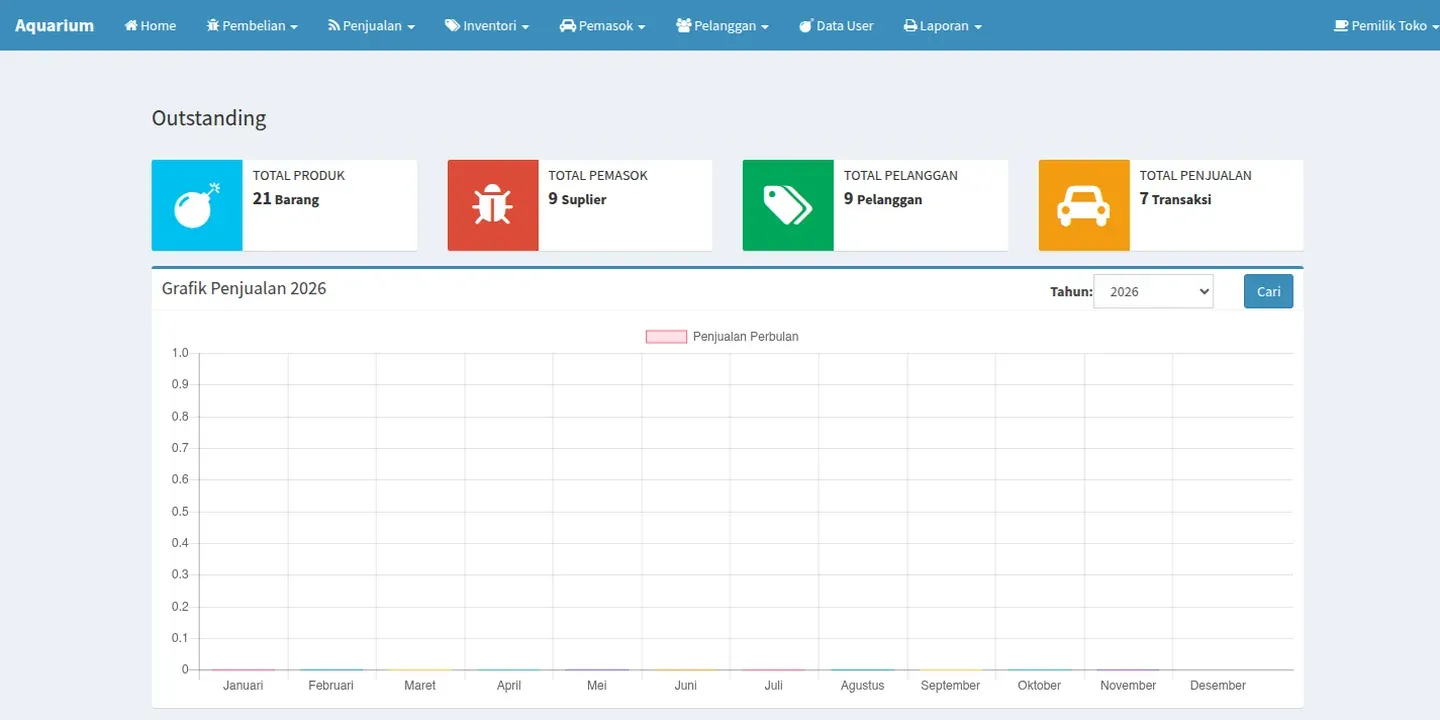Click the Aquarium brand link
Image resolution: width=1440 pixels, height=720 pixels.
pos(54,26)
